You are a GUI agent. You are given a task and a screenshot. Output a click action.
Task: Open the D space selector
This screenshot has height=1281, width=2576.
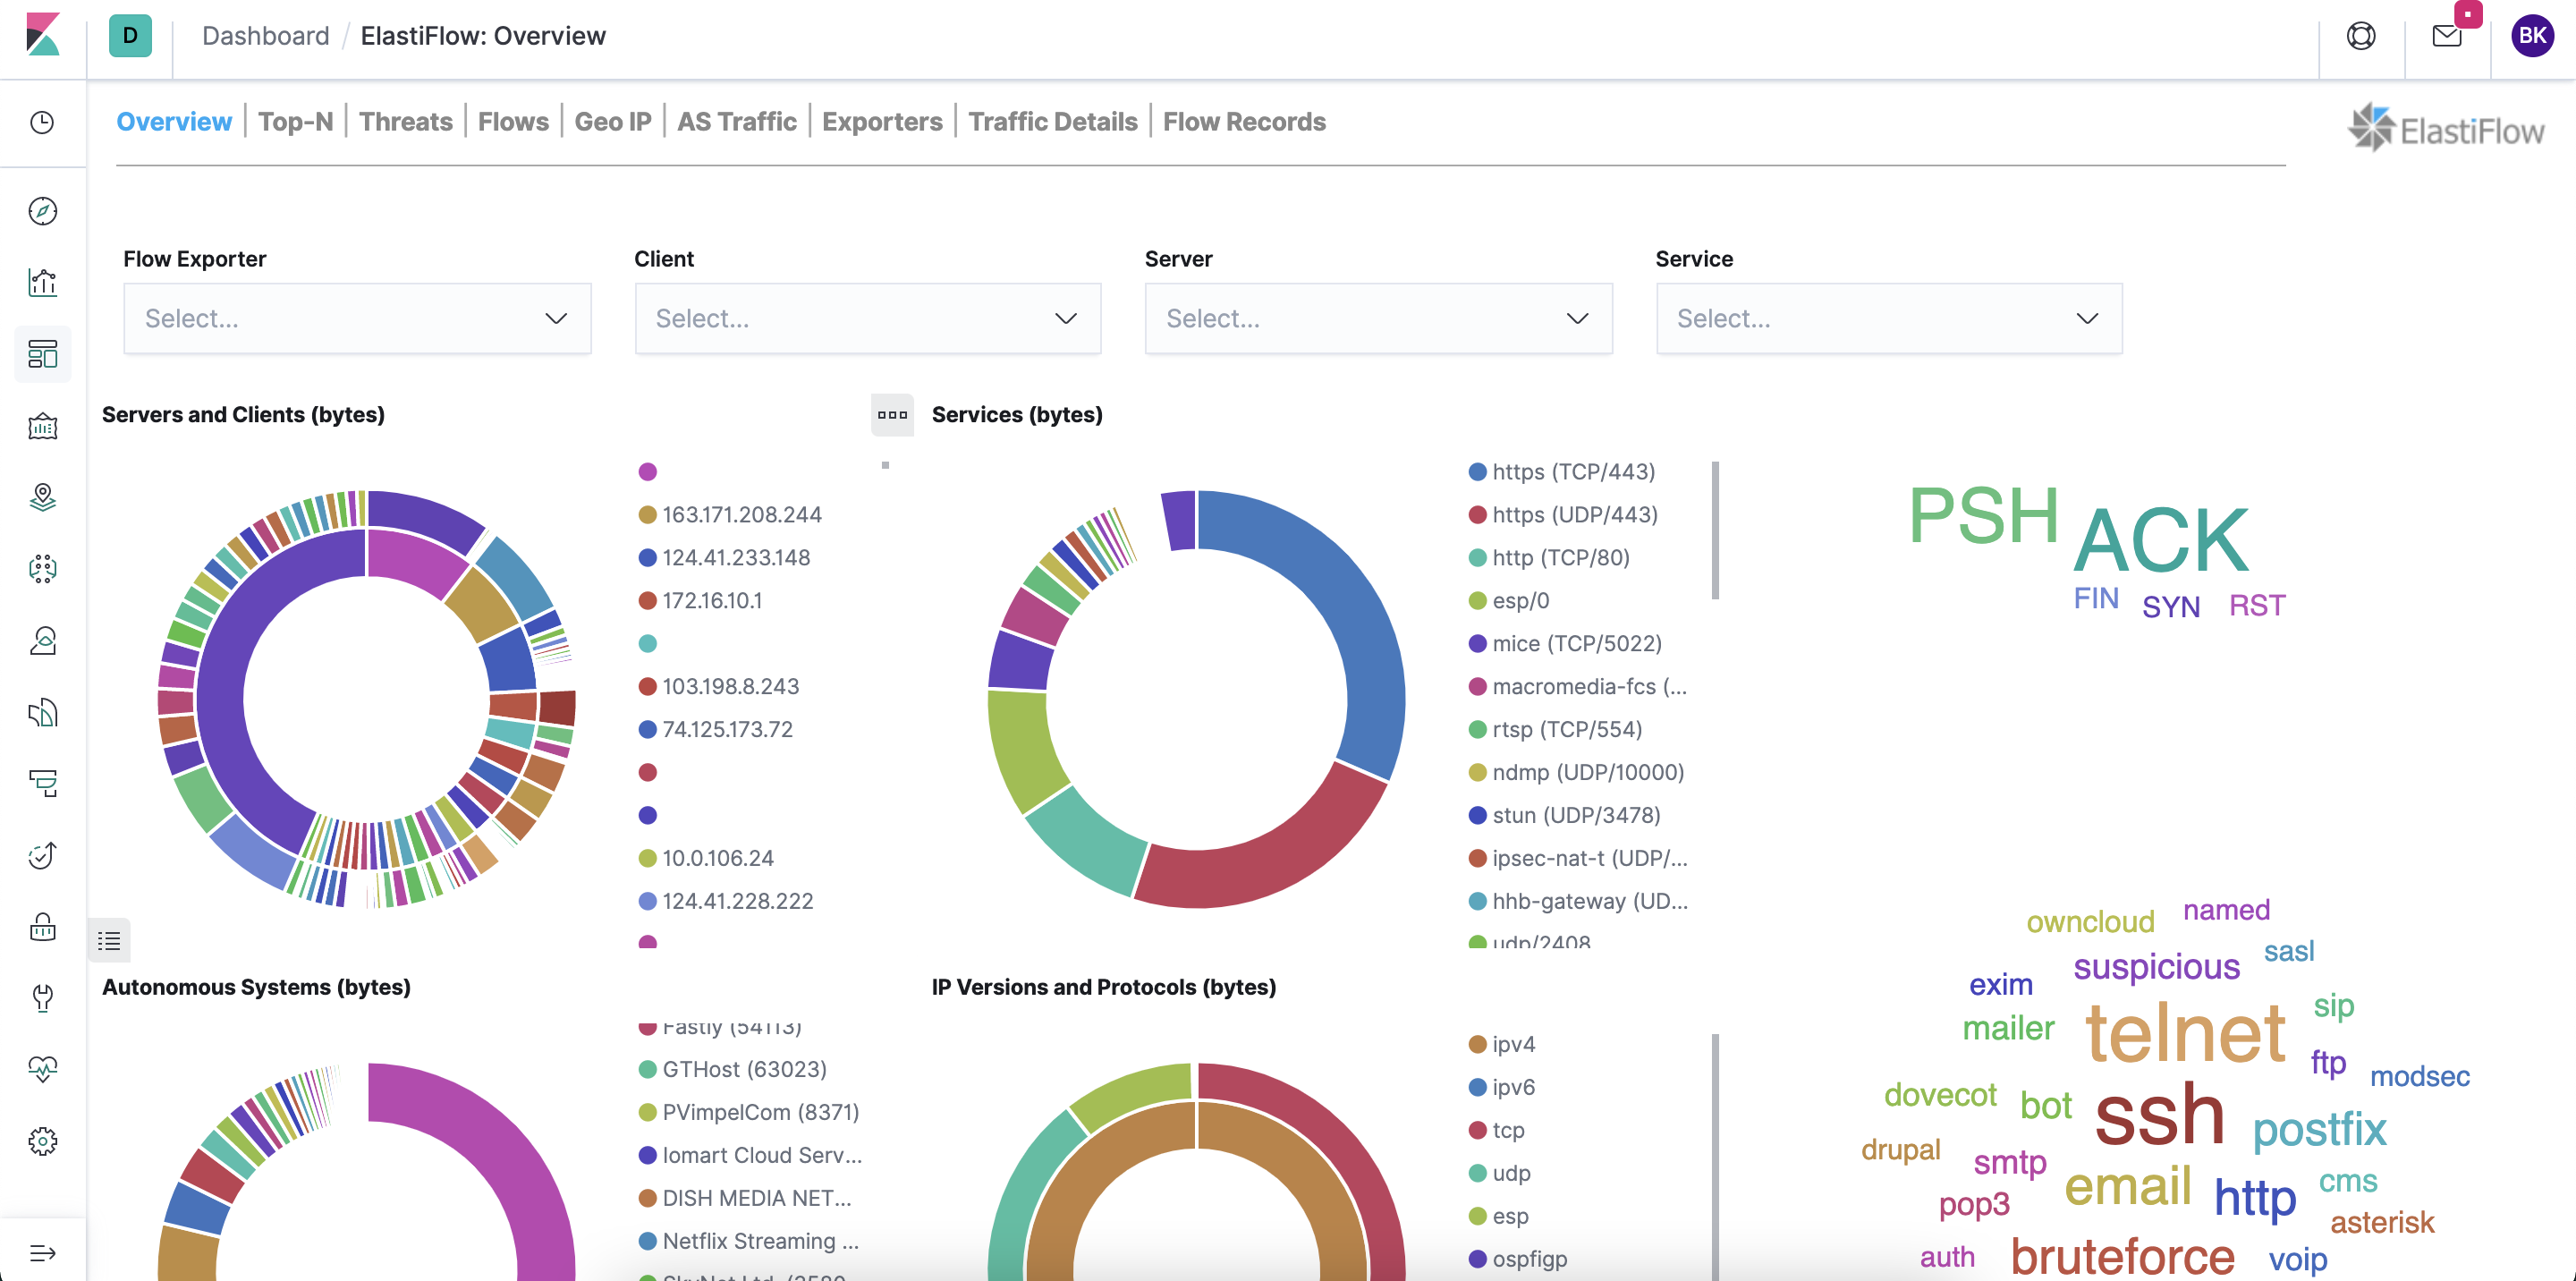[130, 35]
